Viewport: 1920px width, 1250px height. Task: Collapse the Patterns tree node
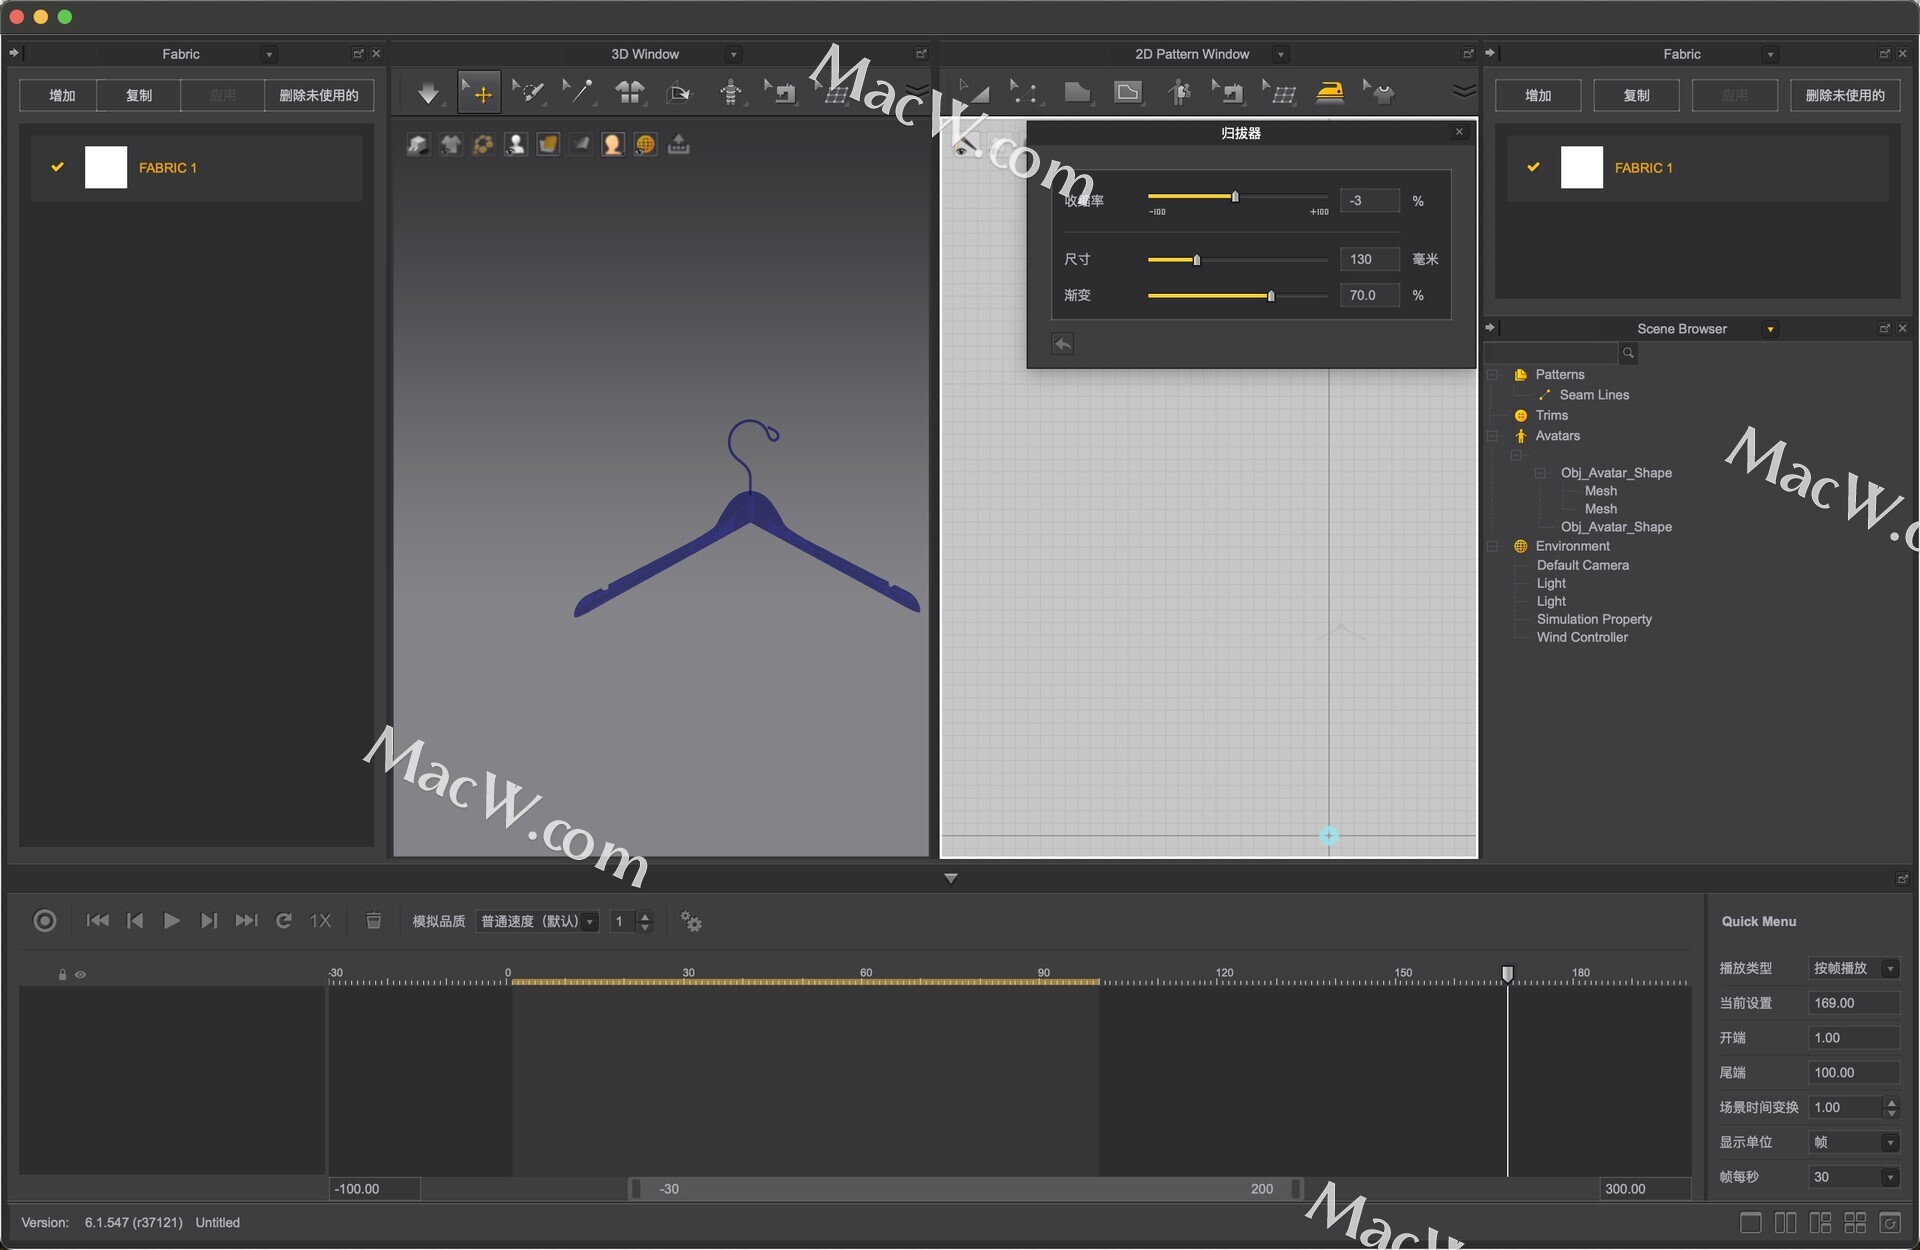[x=1493, y=375]
